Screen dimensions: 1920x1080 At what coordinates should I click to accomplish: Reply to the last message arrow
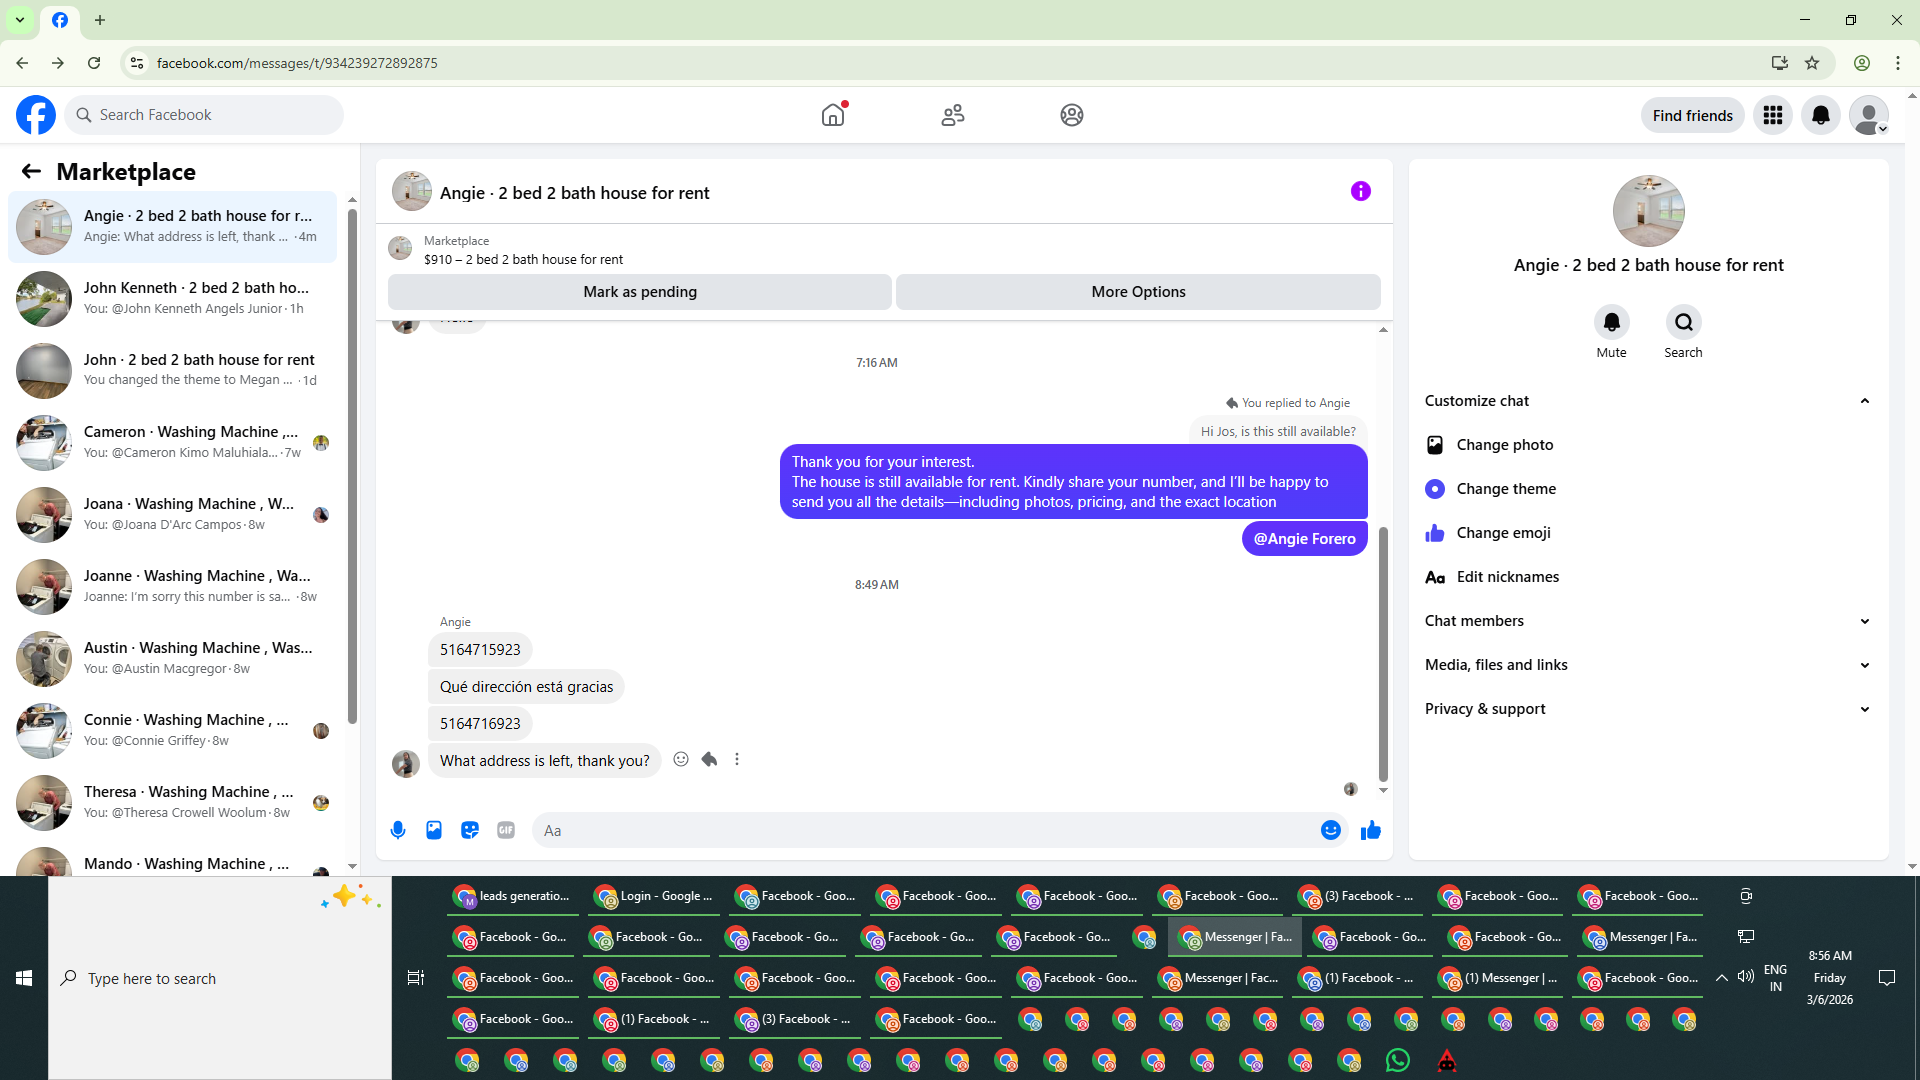[x=709, y=760]
